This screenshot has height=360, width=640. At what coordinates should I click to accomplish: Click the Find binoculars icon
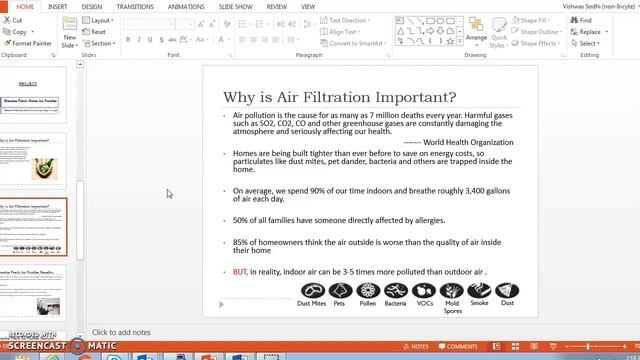click(574, 20)
